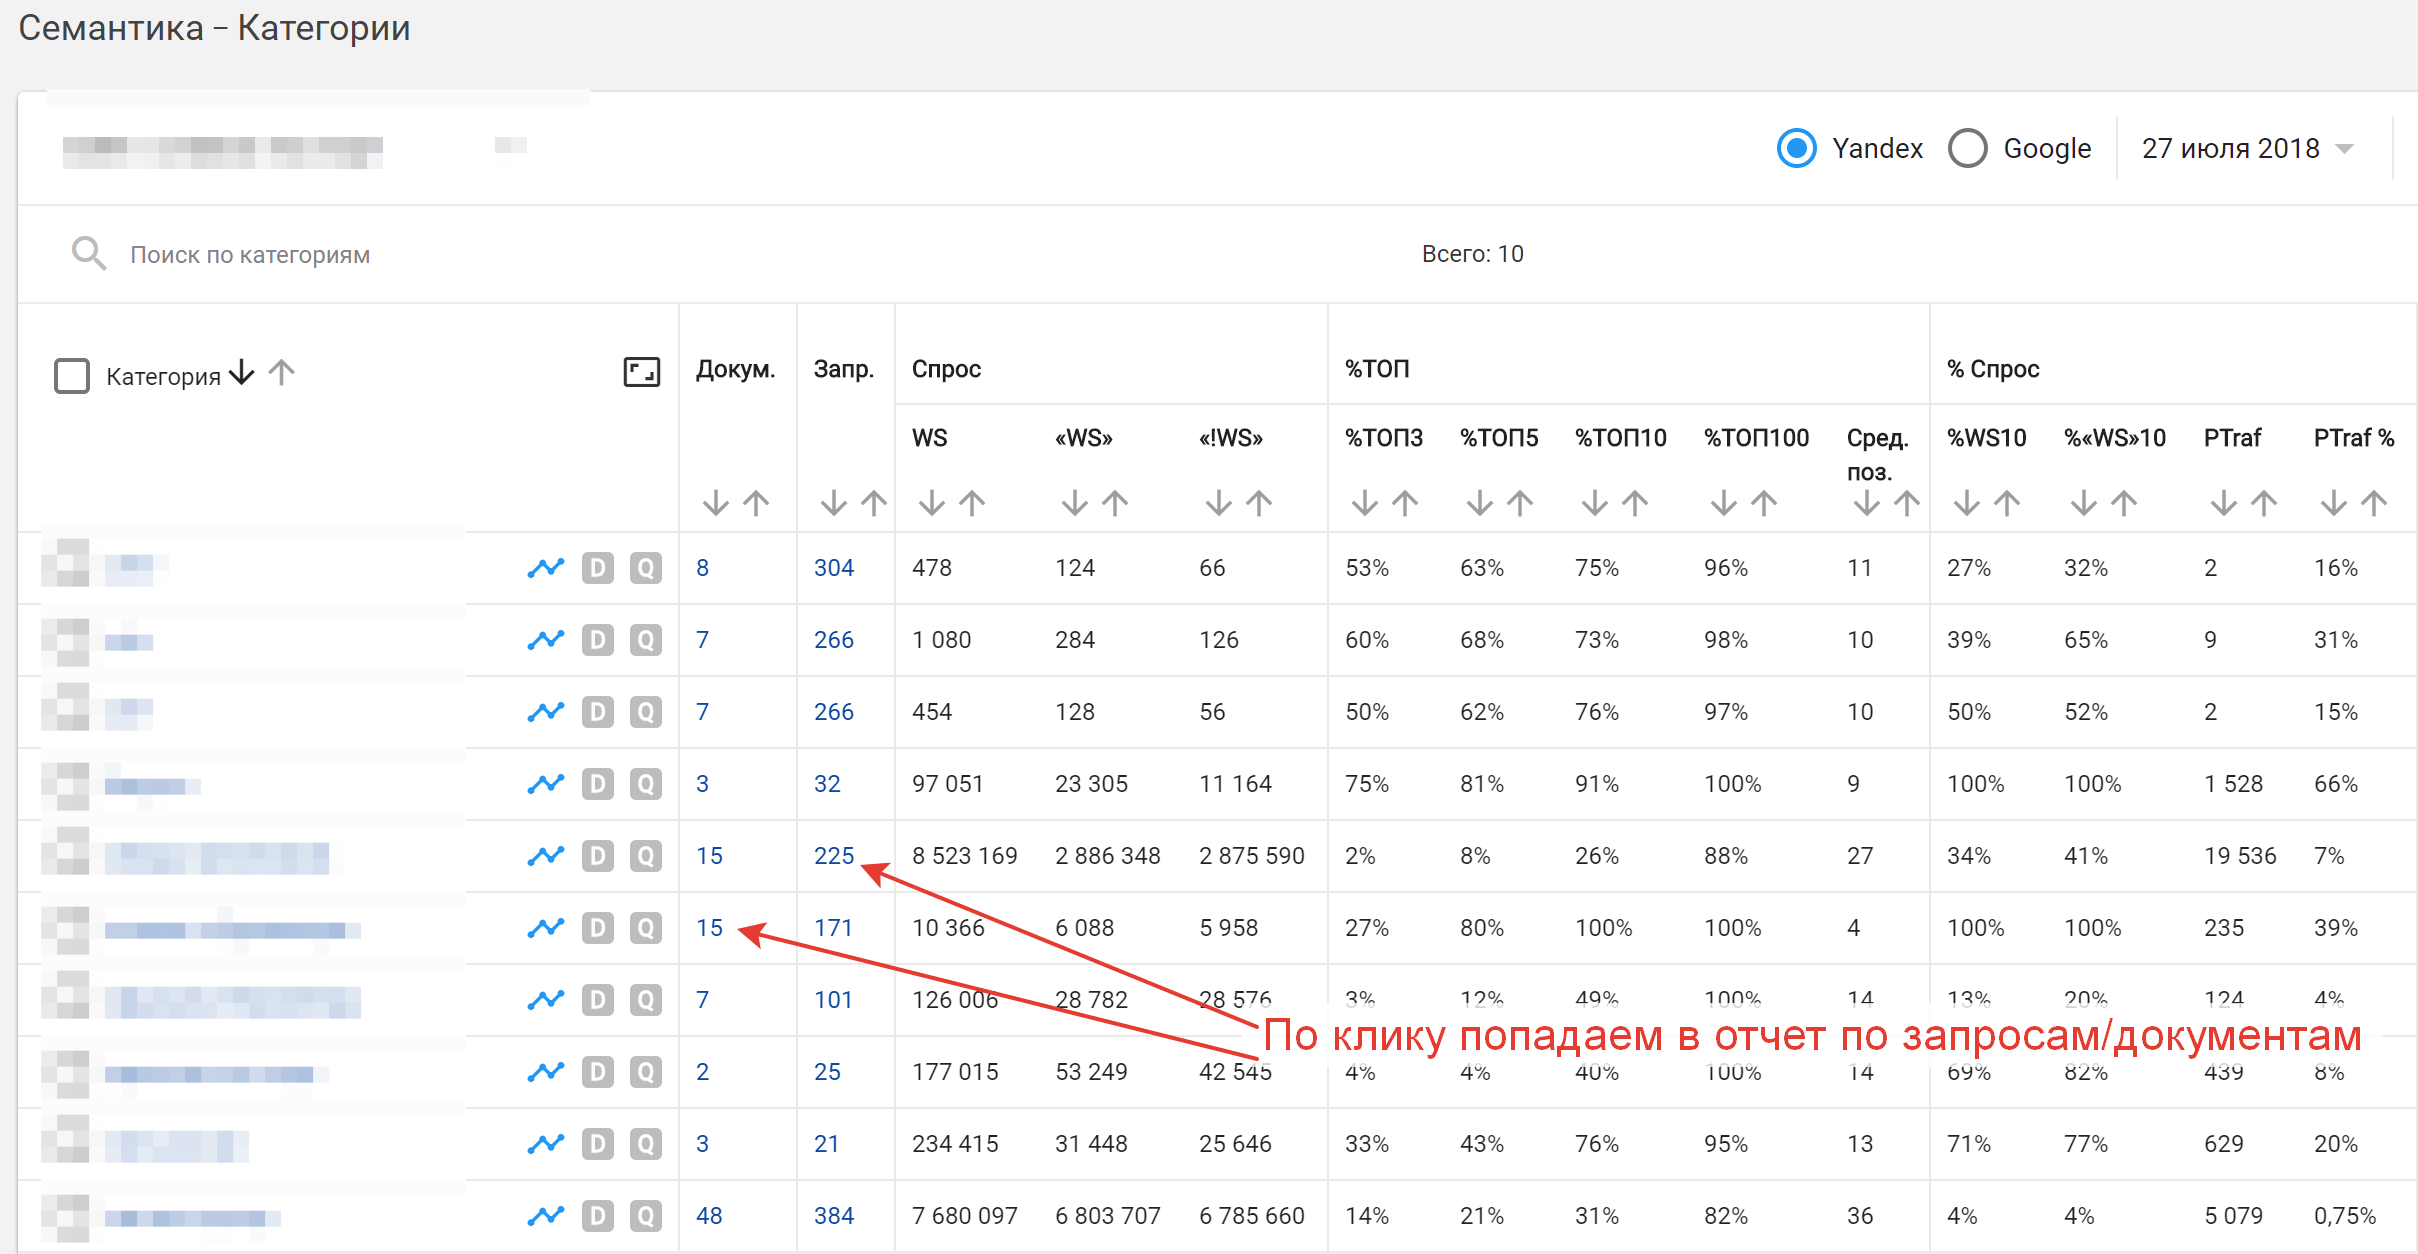Click trend chart icon in last row
This screenshot has height=1254, width=2418.
coord(545,1216)
